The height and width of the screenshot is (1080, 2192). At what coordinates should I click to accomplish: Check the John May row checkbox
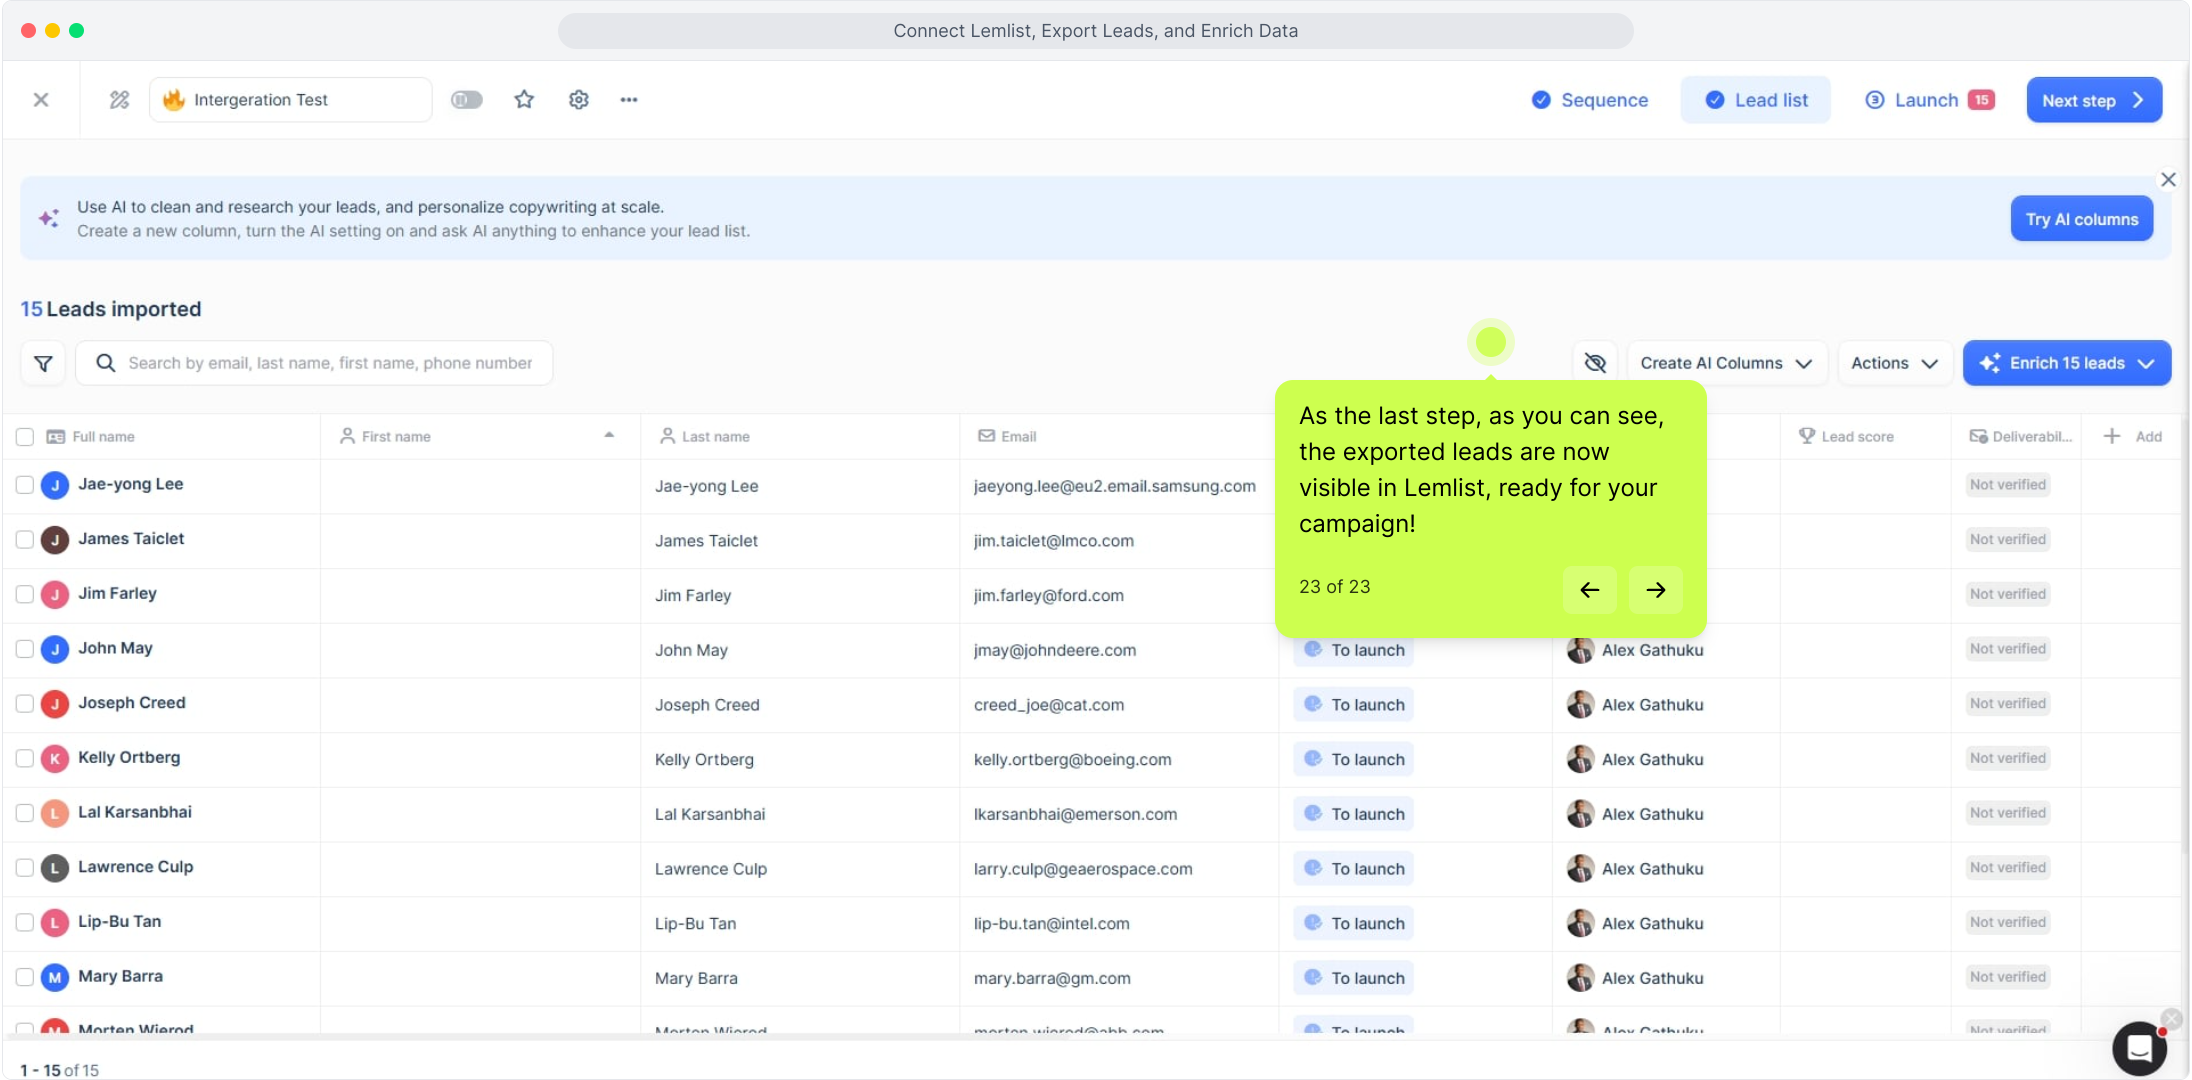coord(25,649)
